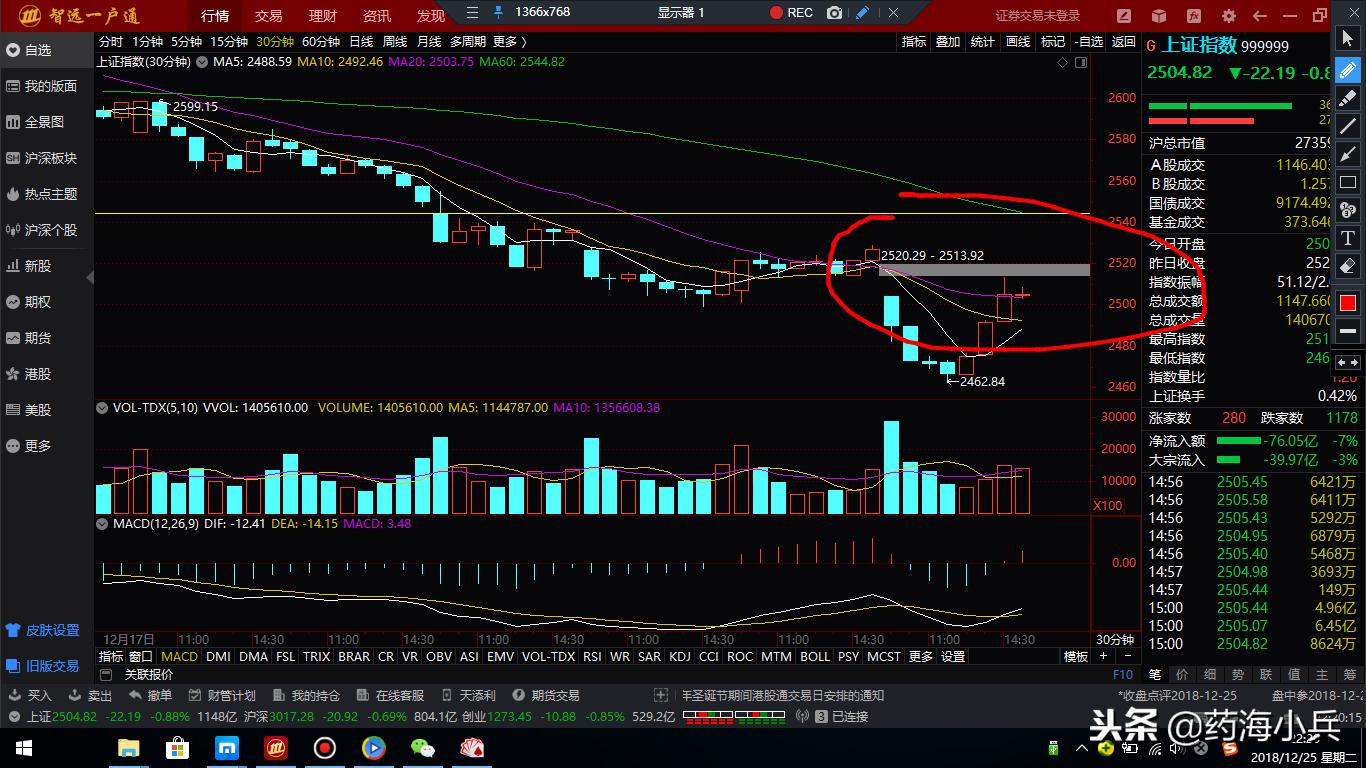Switch to the 发现 tab
This screenshot has width=1366, height=768.
[x=431, y=16]
